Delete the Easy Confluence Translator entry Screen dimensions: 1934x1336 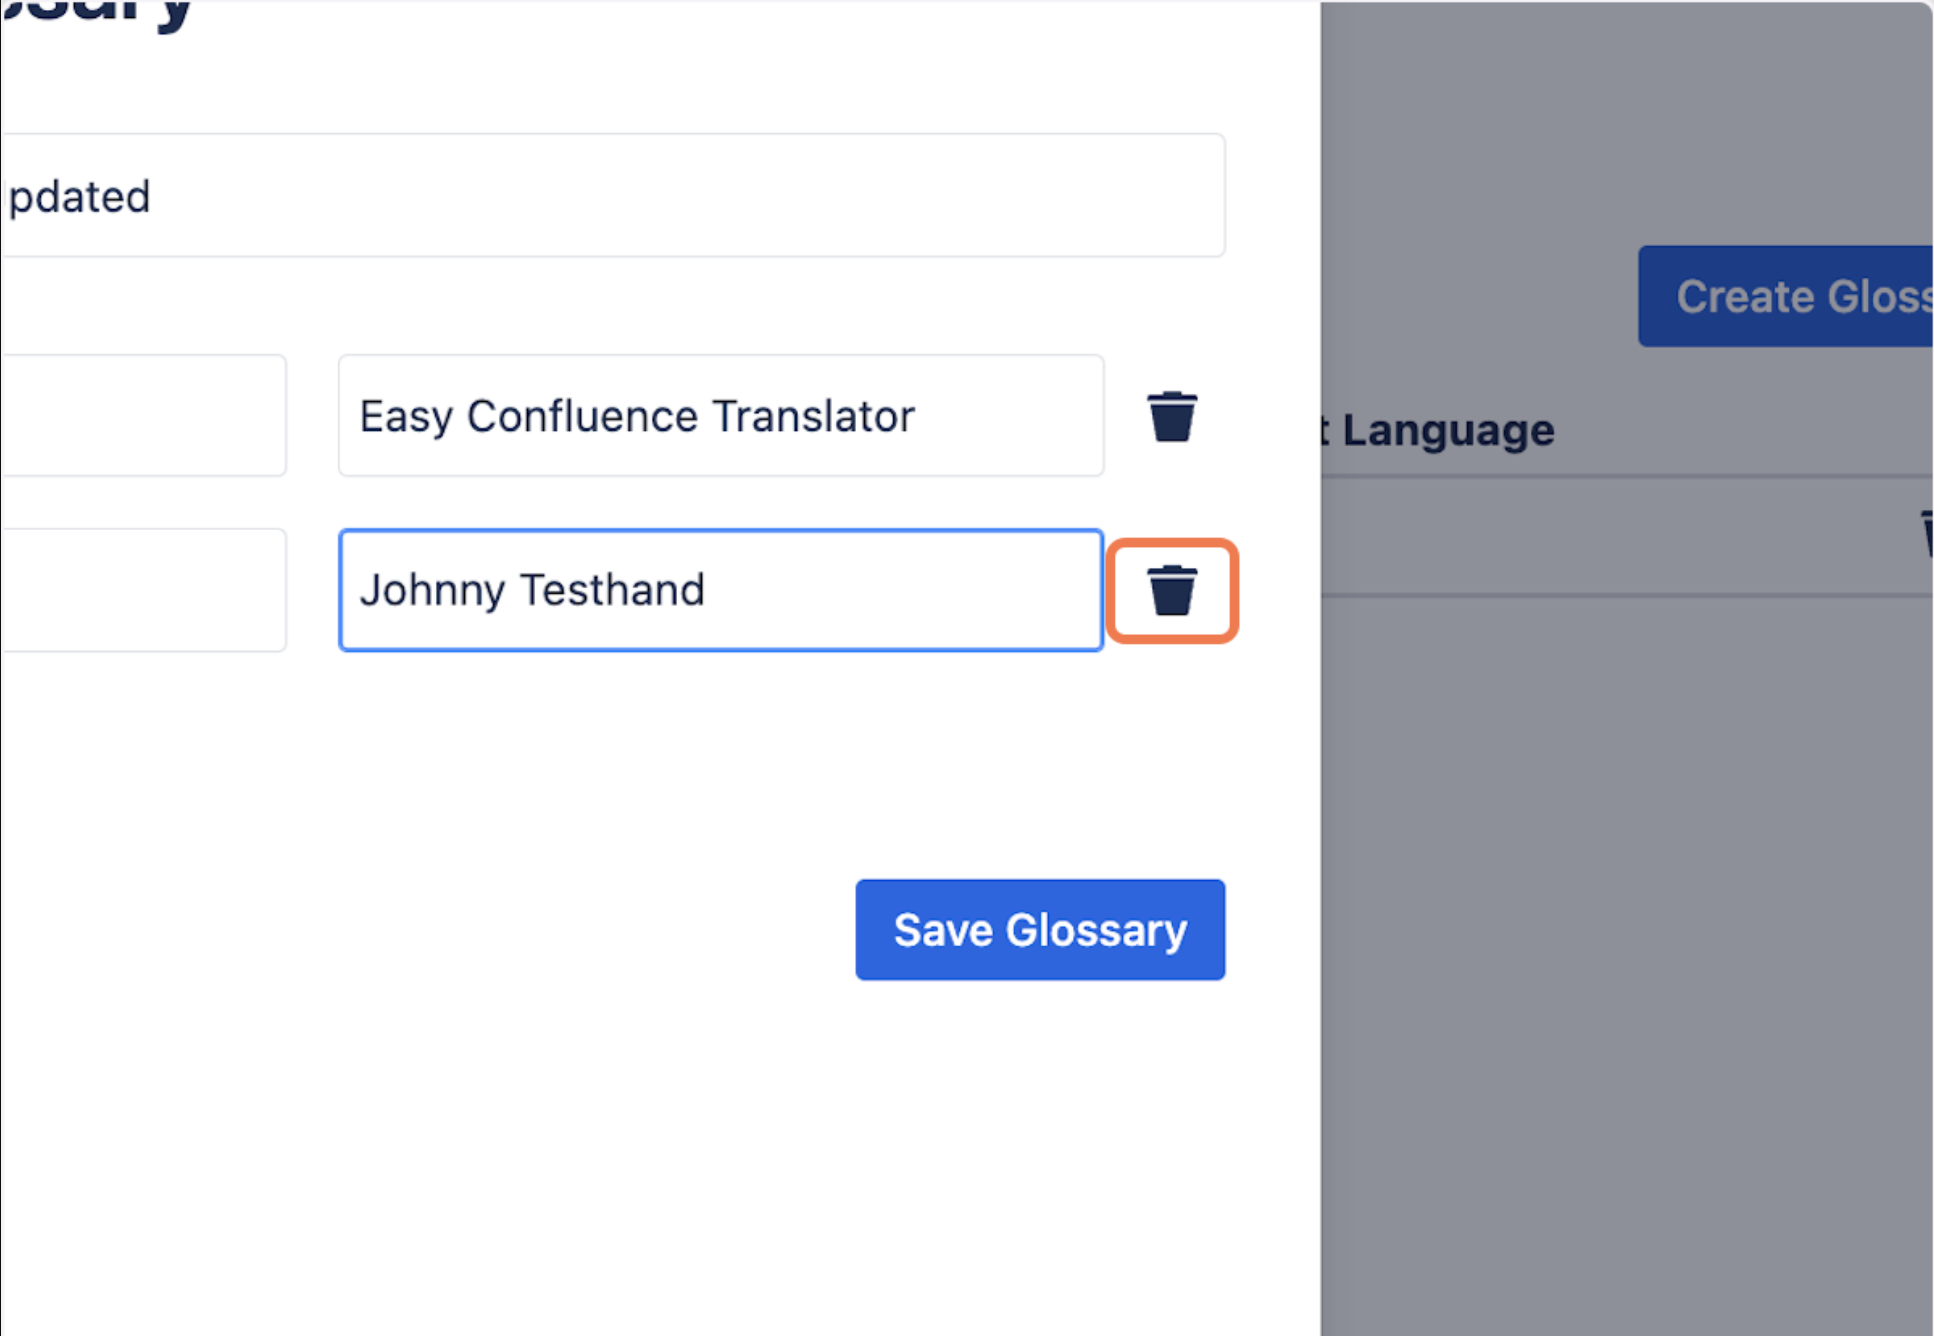click(x=1171, y=416)
